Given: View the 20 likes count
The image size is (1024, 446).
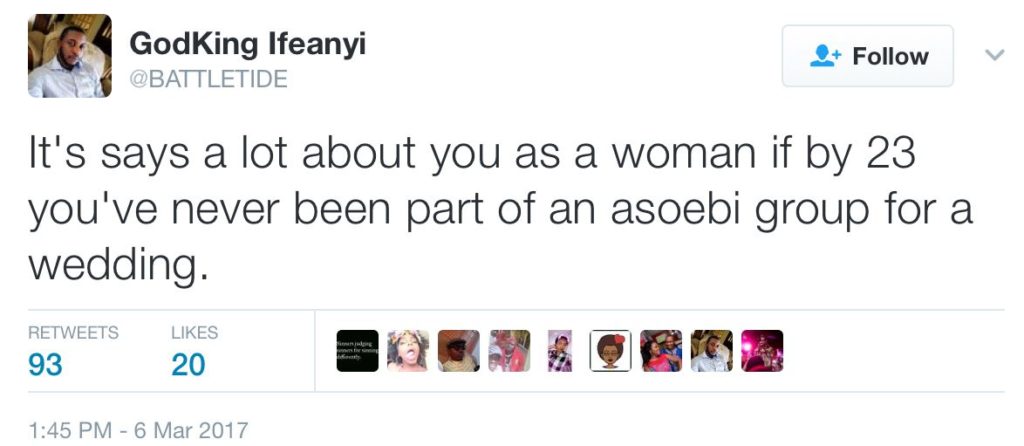Looking at the screenshot, I should point(188,366).
